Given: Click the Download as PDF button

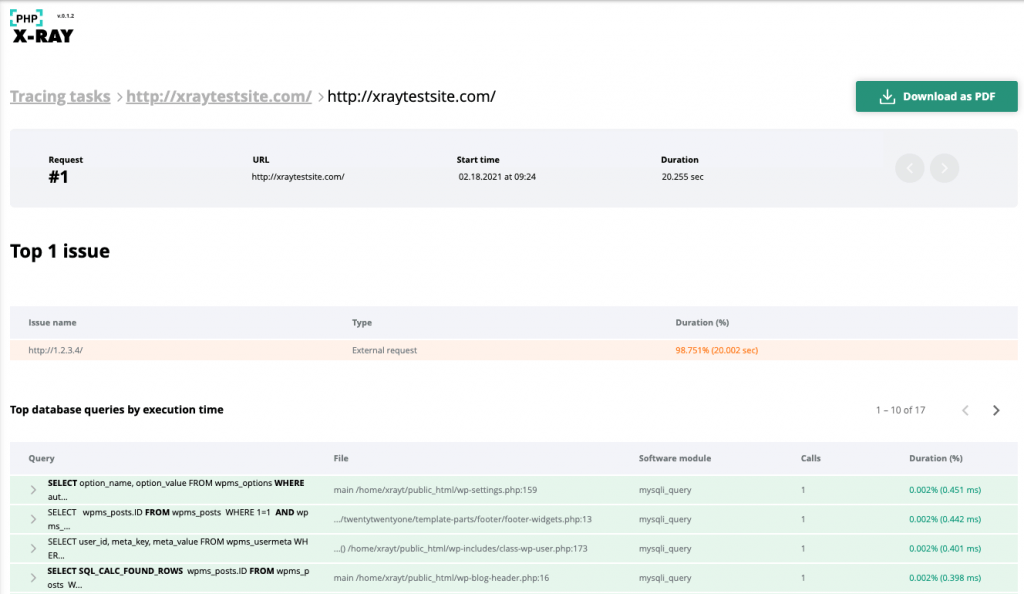Looking at the screenshot, I should pos(936,96).
